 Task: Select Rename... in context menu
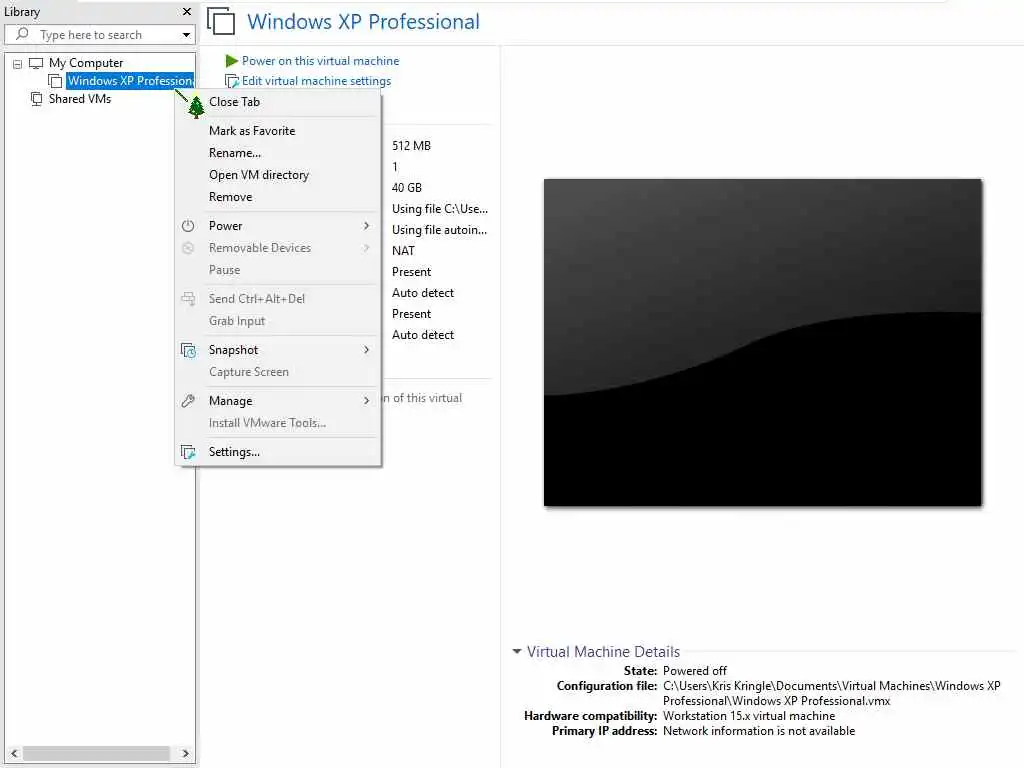(278, 153)
